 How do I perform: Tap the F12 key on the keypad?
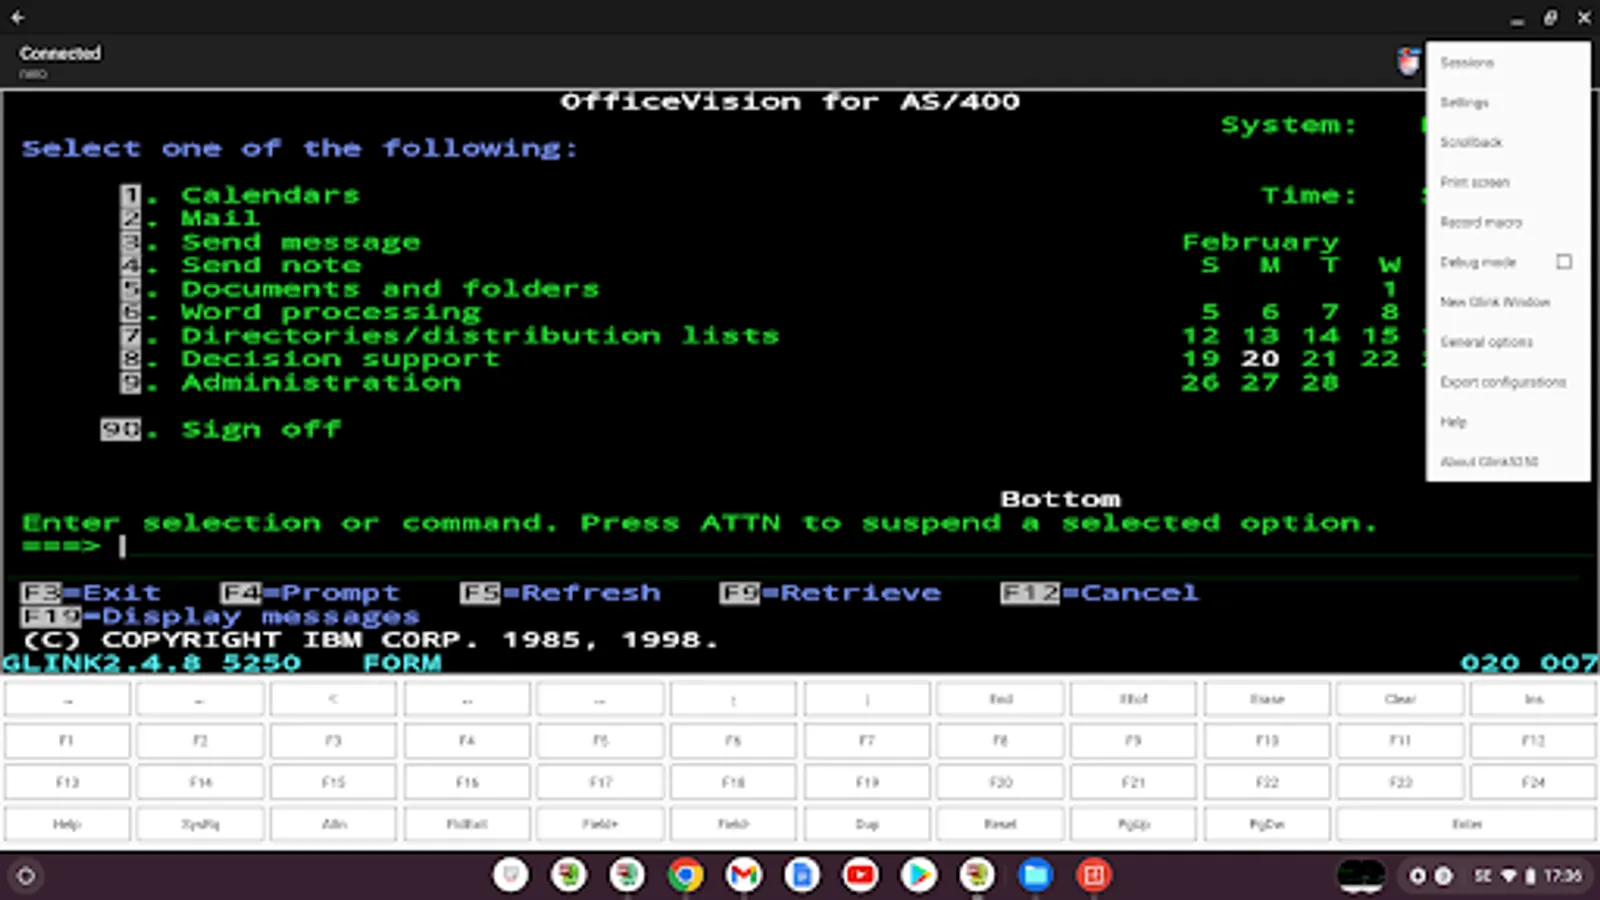pos(1533,741)
